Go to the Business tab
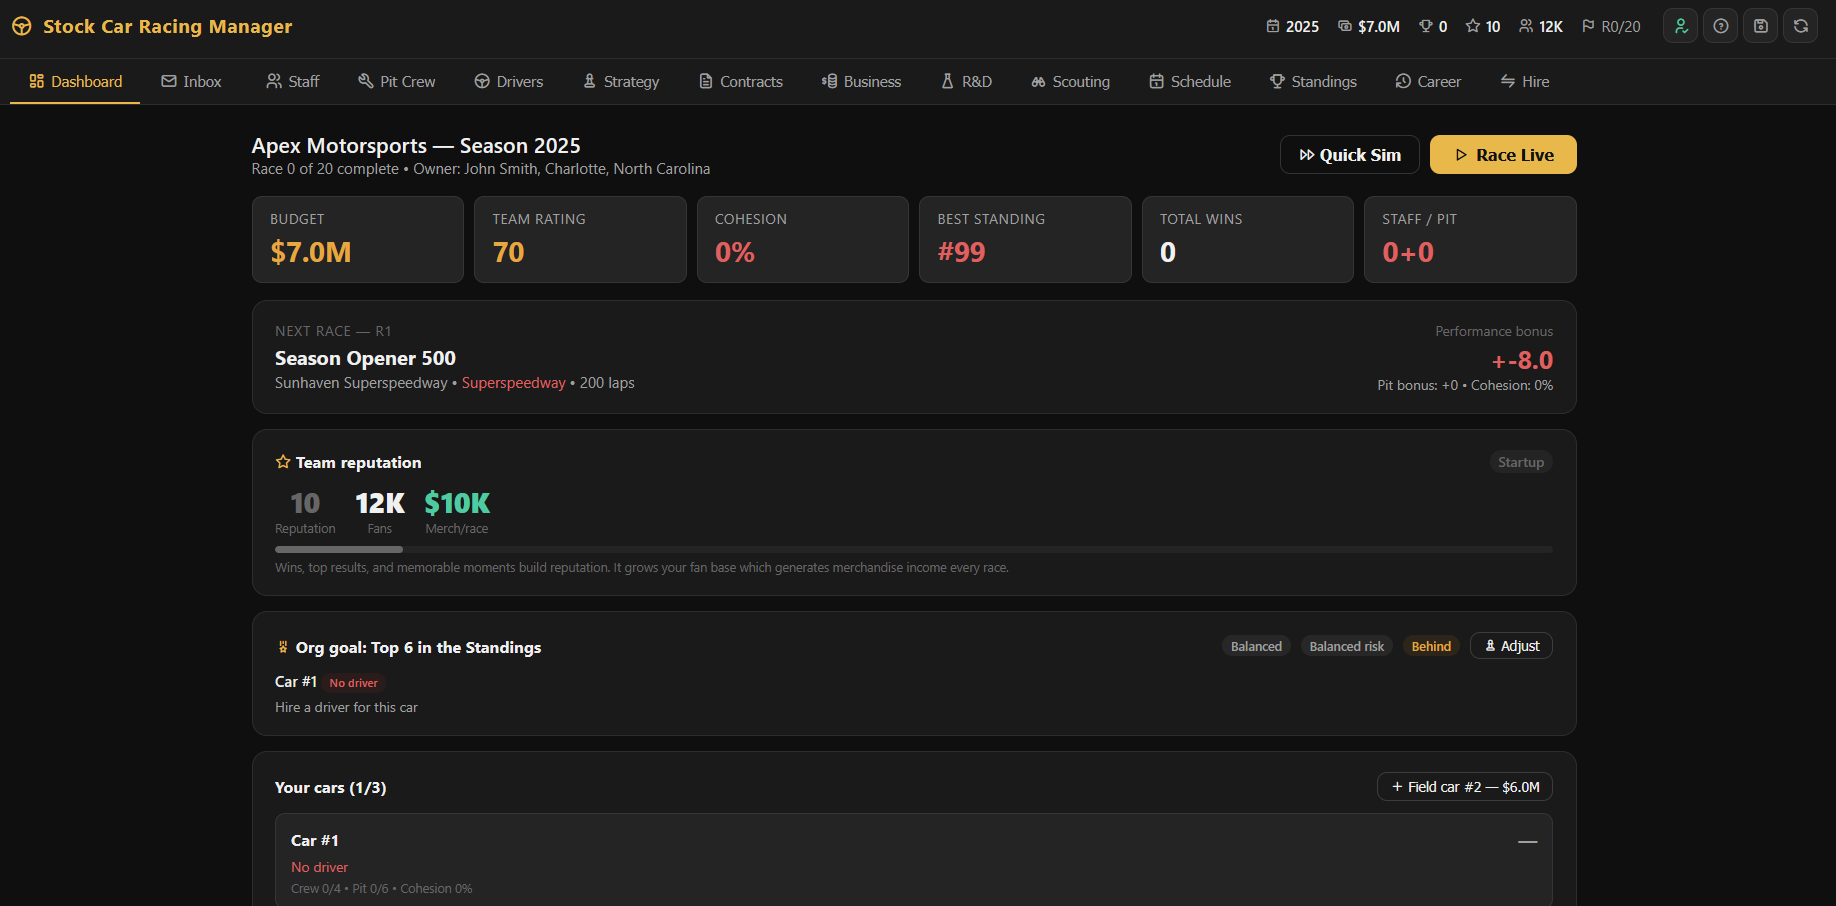Screen dimensions: 1836x906 pos(861,82)
